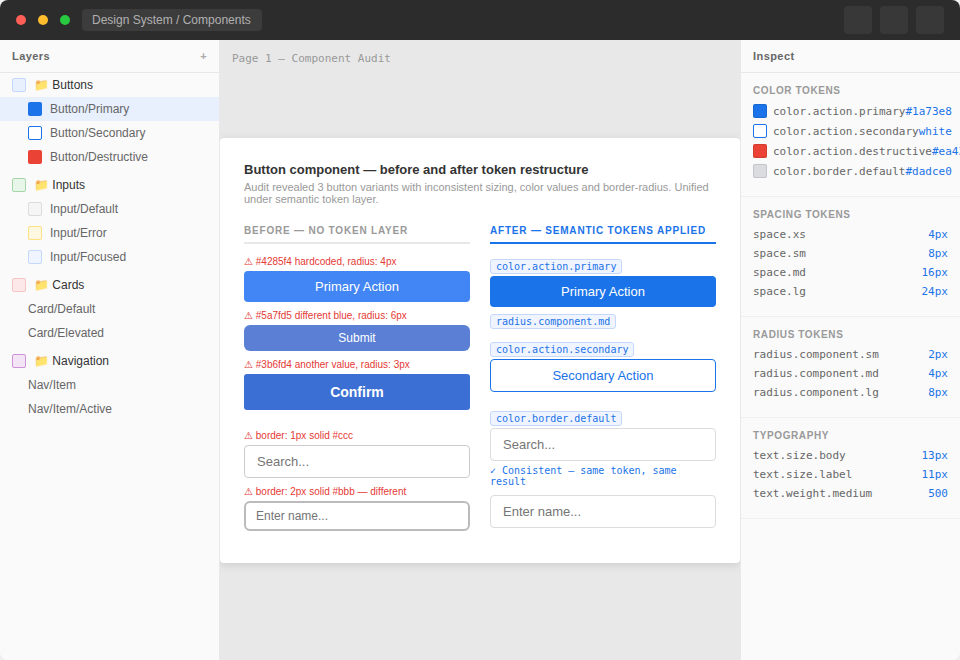Open the Navigation folder layer
Screen dimensions: 960x660
pos(110,361)
